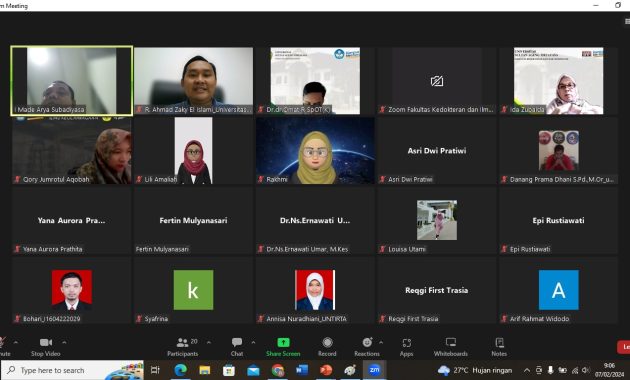Open the Chat panel
The height and width of the screenshot is (380, 630).
[237, 347]
